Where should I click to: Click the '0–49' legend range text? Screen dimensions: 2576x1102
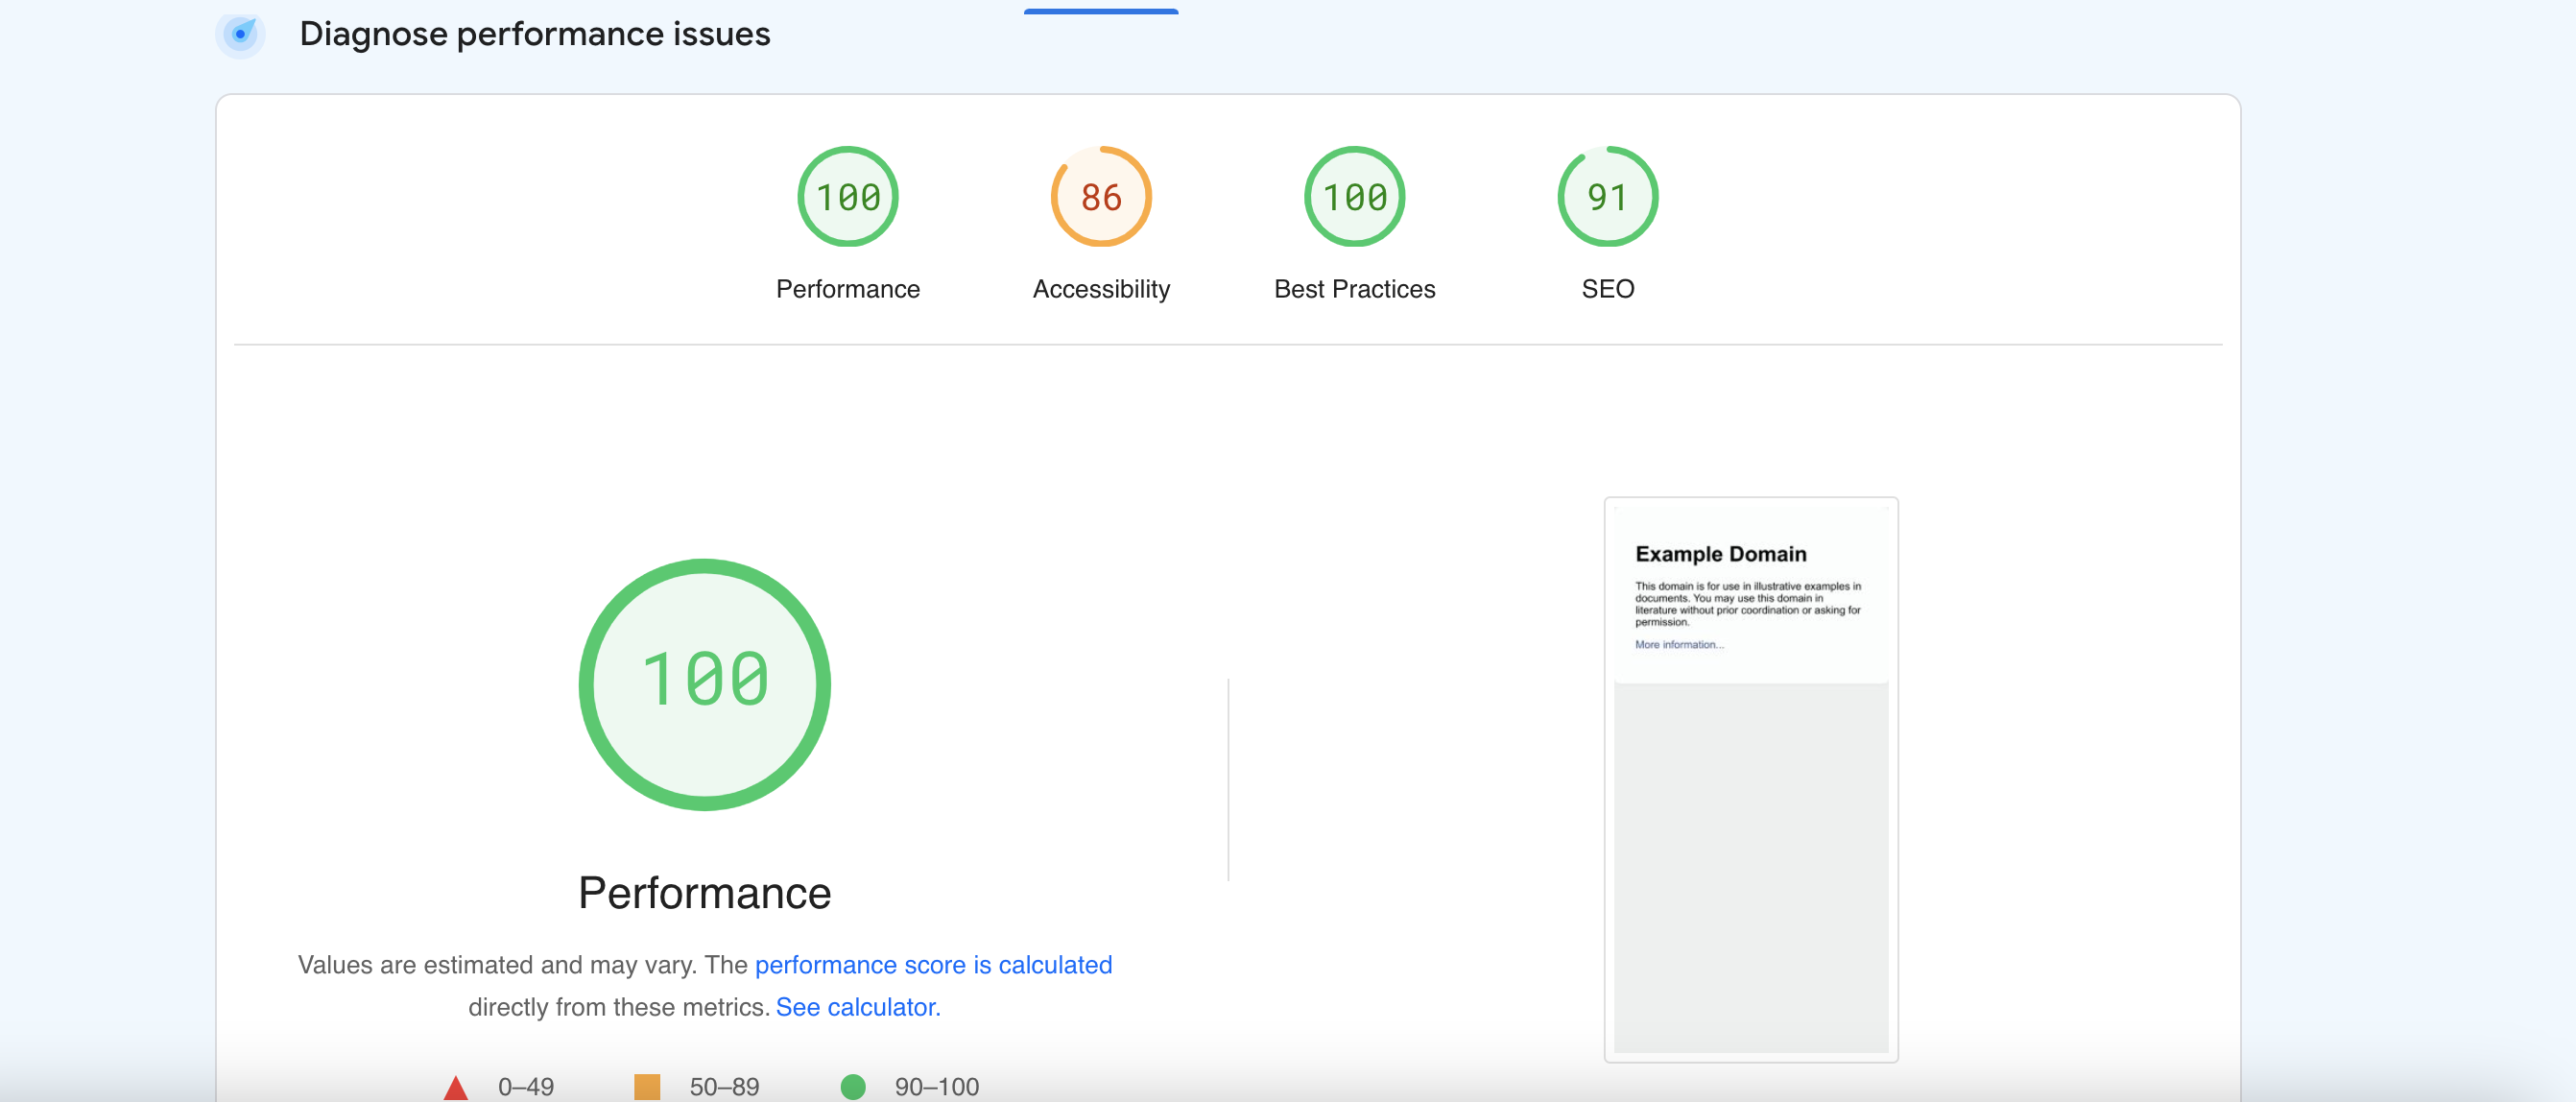pos(526,1087)
